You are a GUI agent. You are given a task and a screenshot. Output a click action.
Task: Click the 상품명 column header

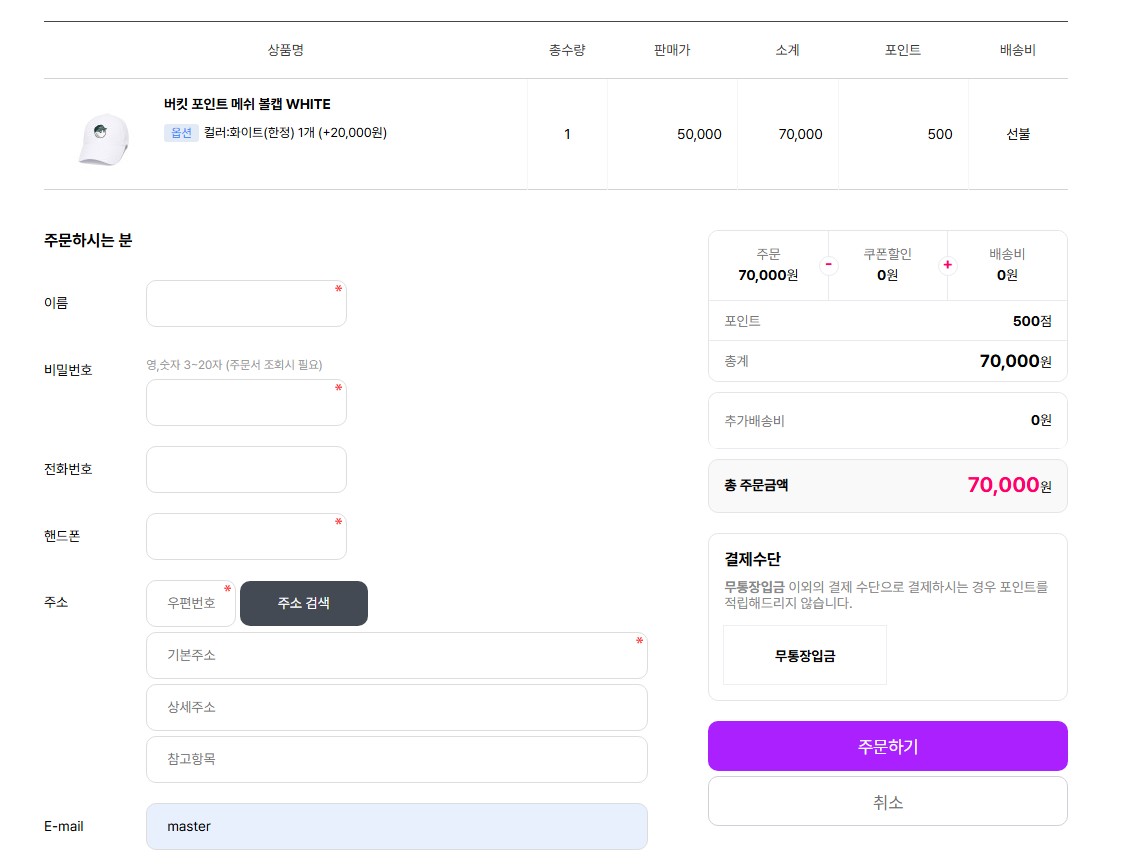285,50
